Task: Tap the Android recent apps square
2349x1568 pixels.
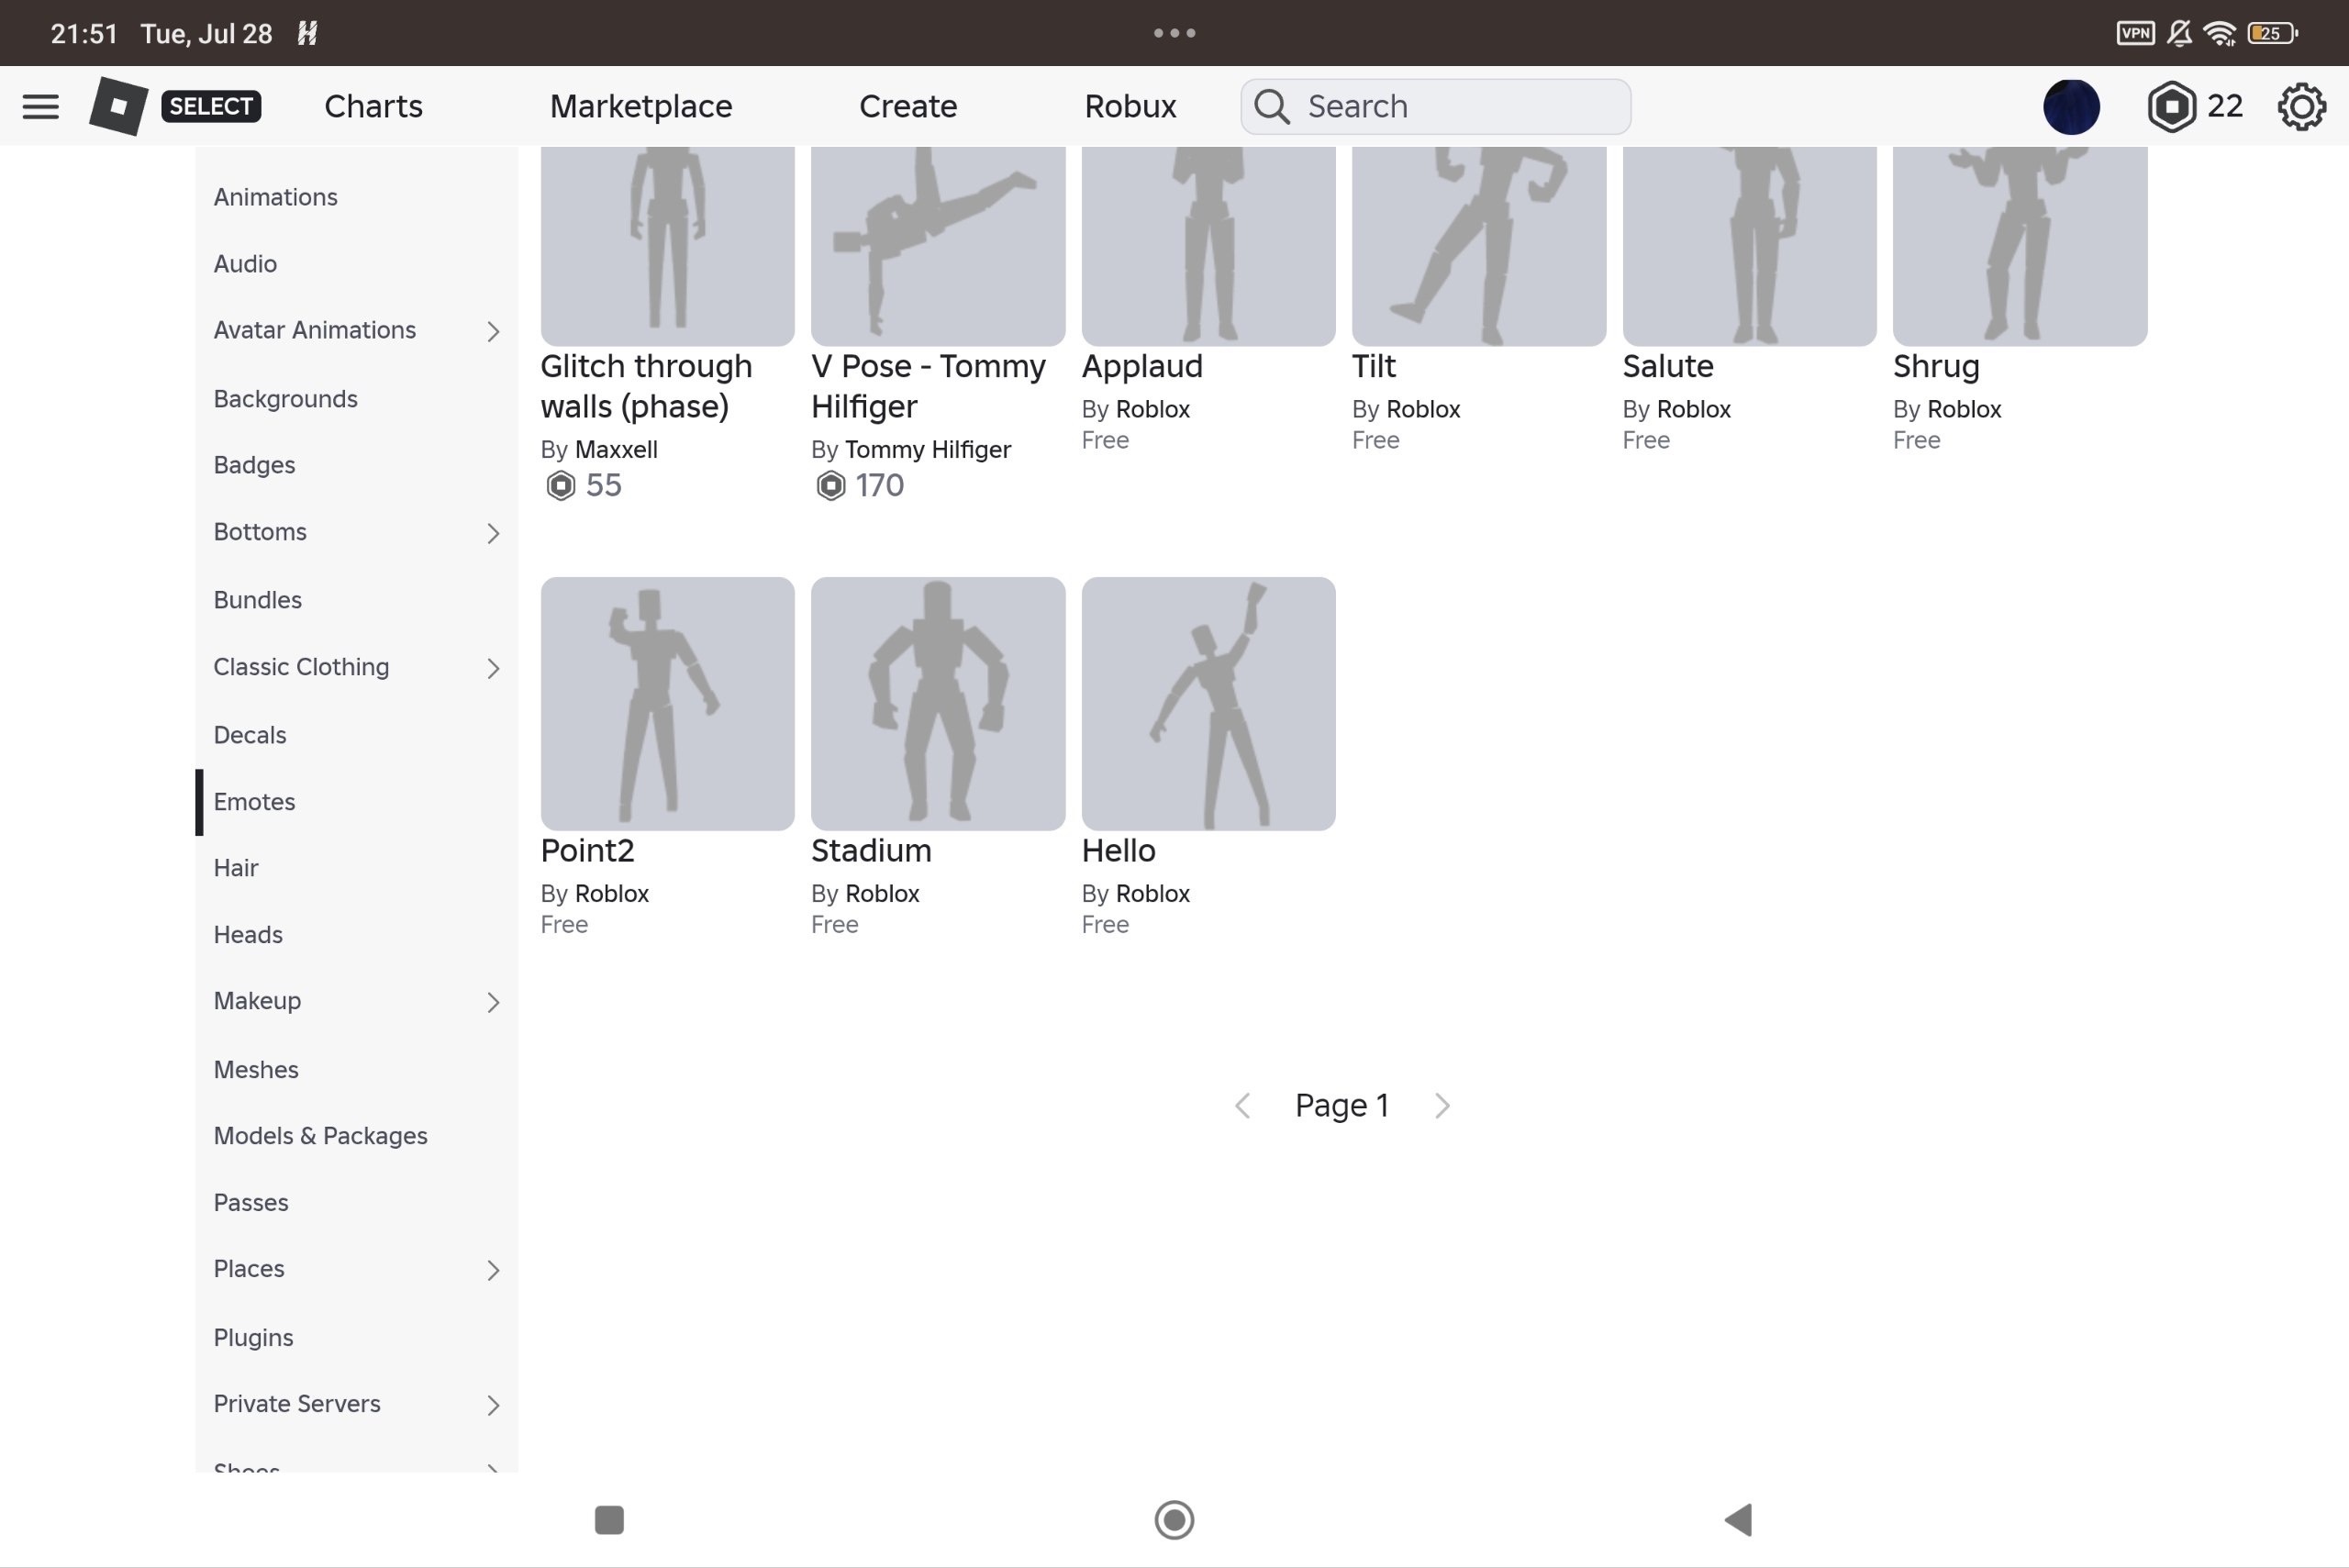Action: click(x=609, y=1519)
